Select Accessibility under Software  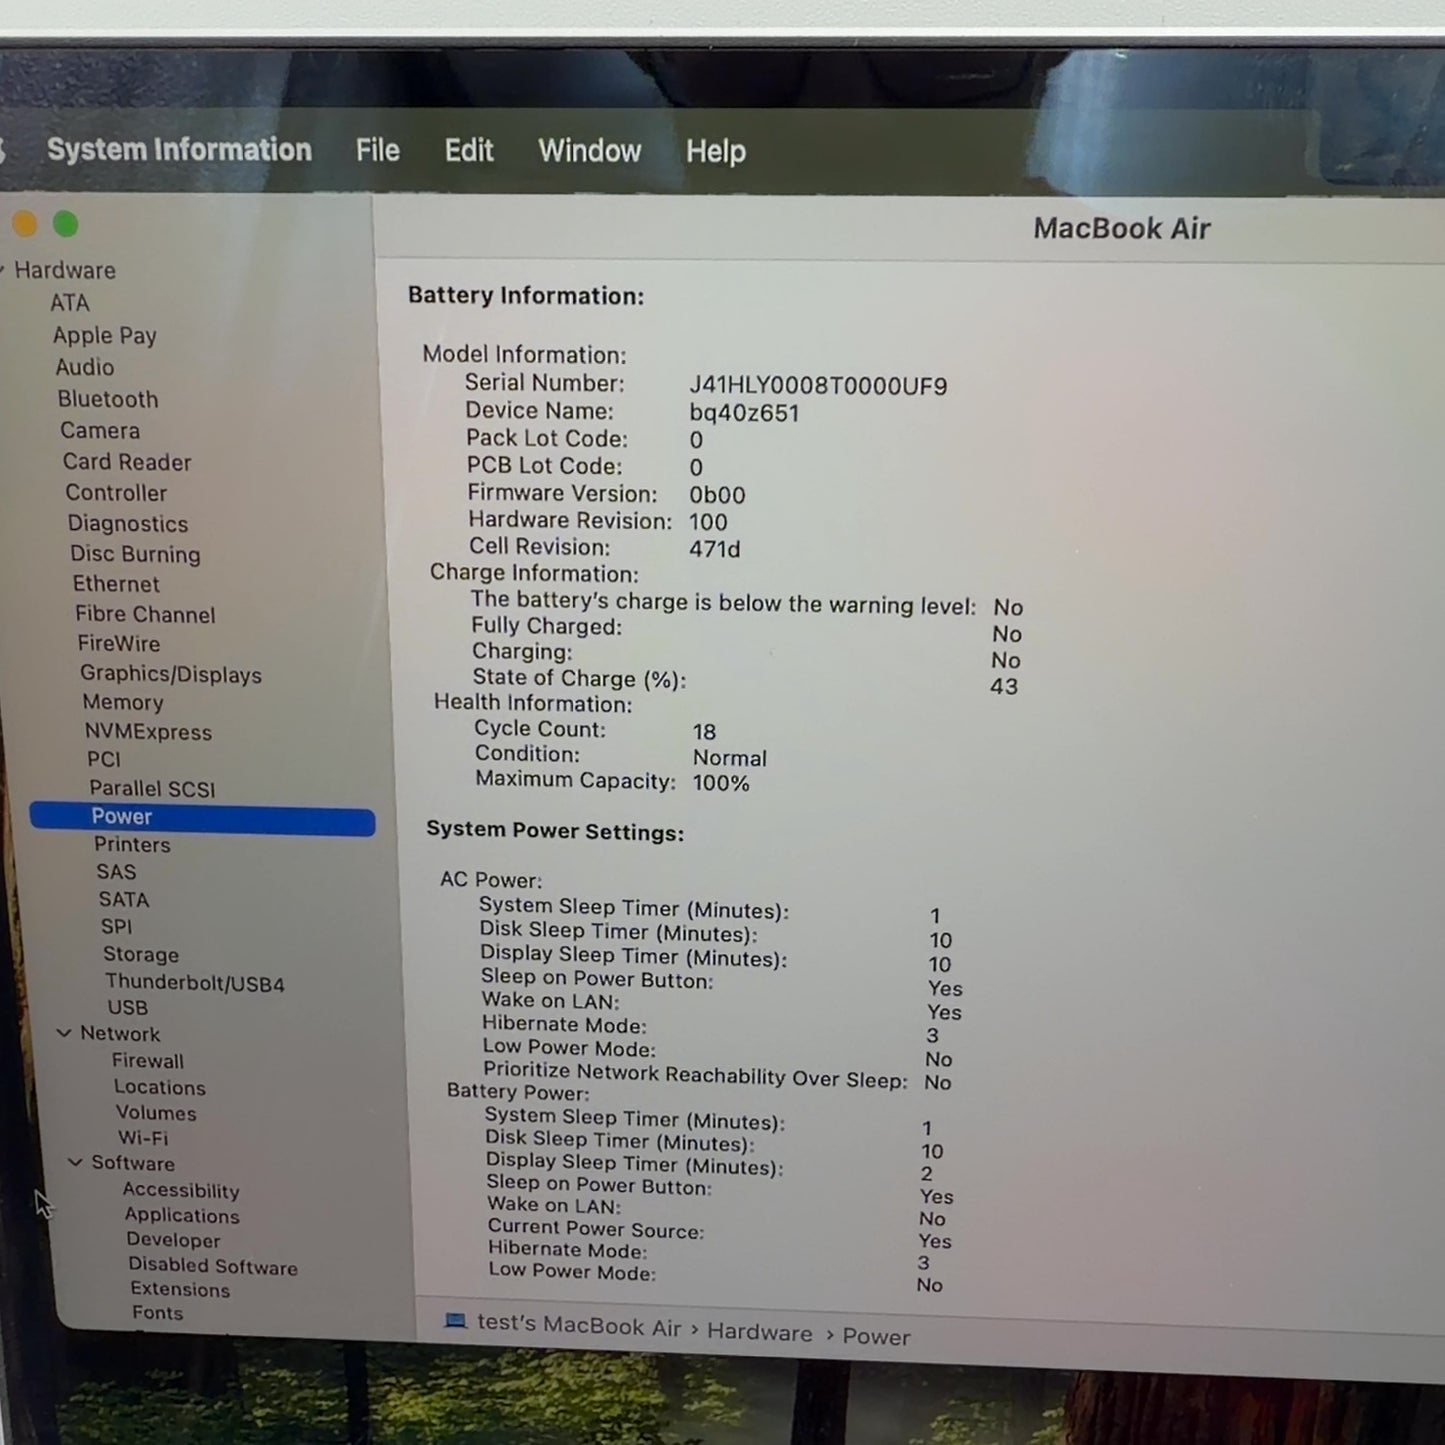[181, 1190]
